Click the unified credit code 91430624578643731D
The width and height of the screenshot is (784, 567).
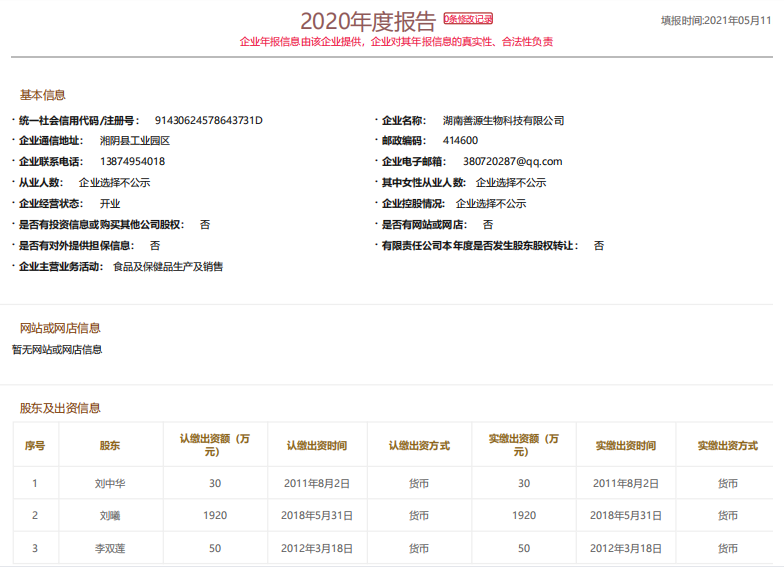pos(208,120)
